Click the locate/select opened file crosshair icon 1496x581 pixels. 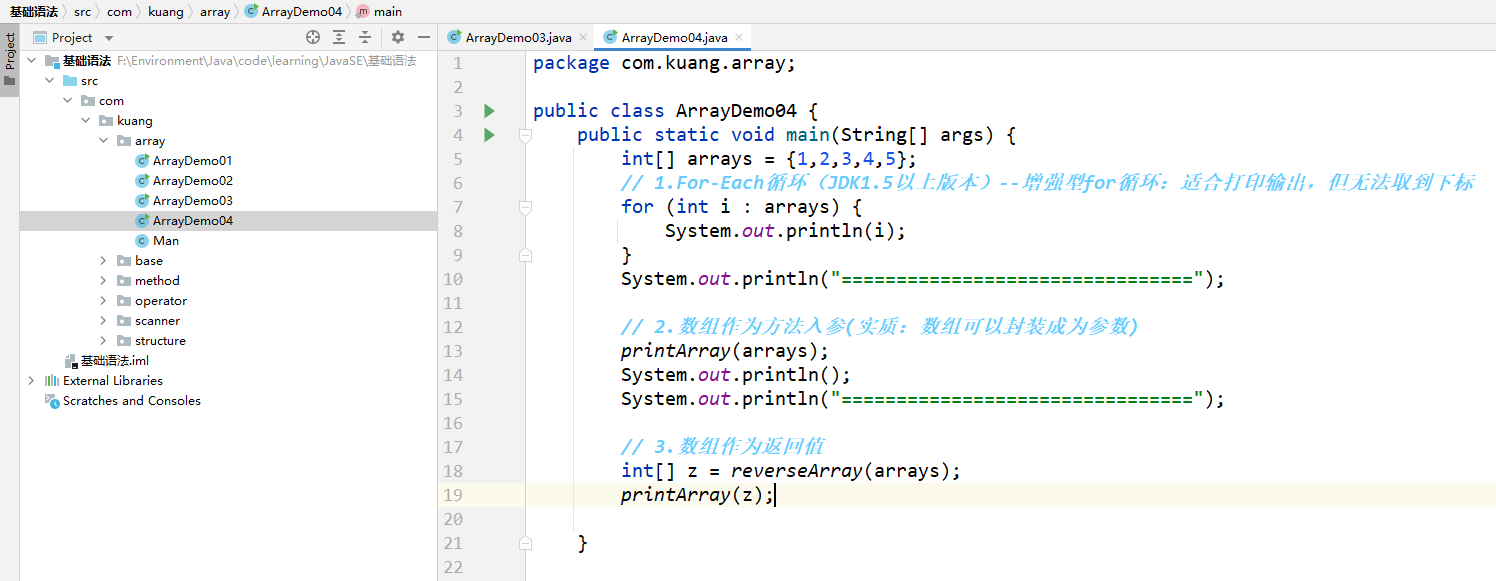313,37
